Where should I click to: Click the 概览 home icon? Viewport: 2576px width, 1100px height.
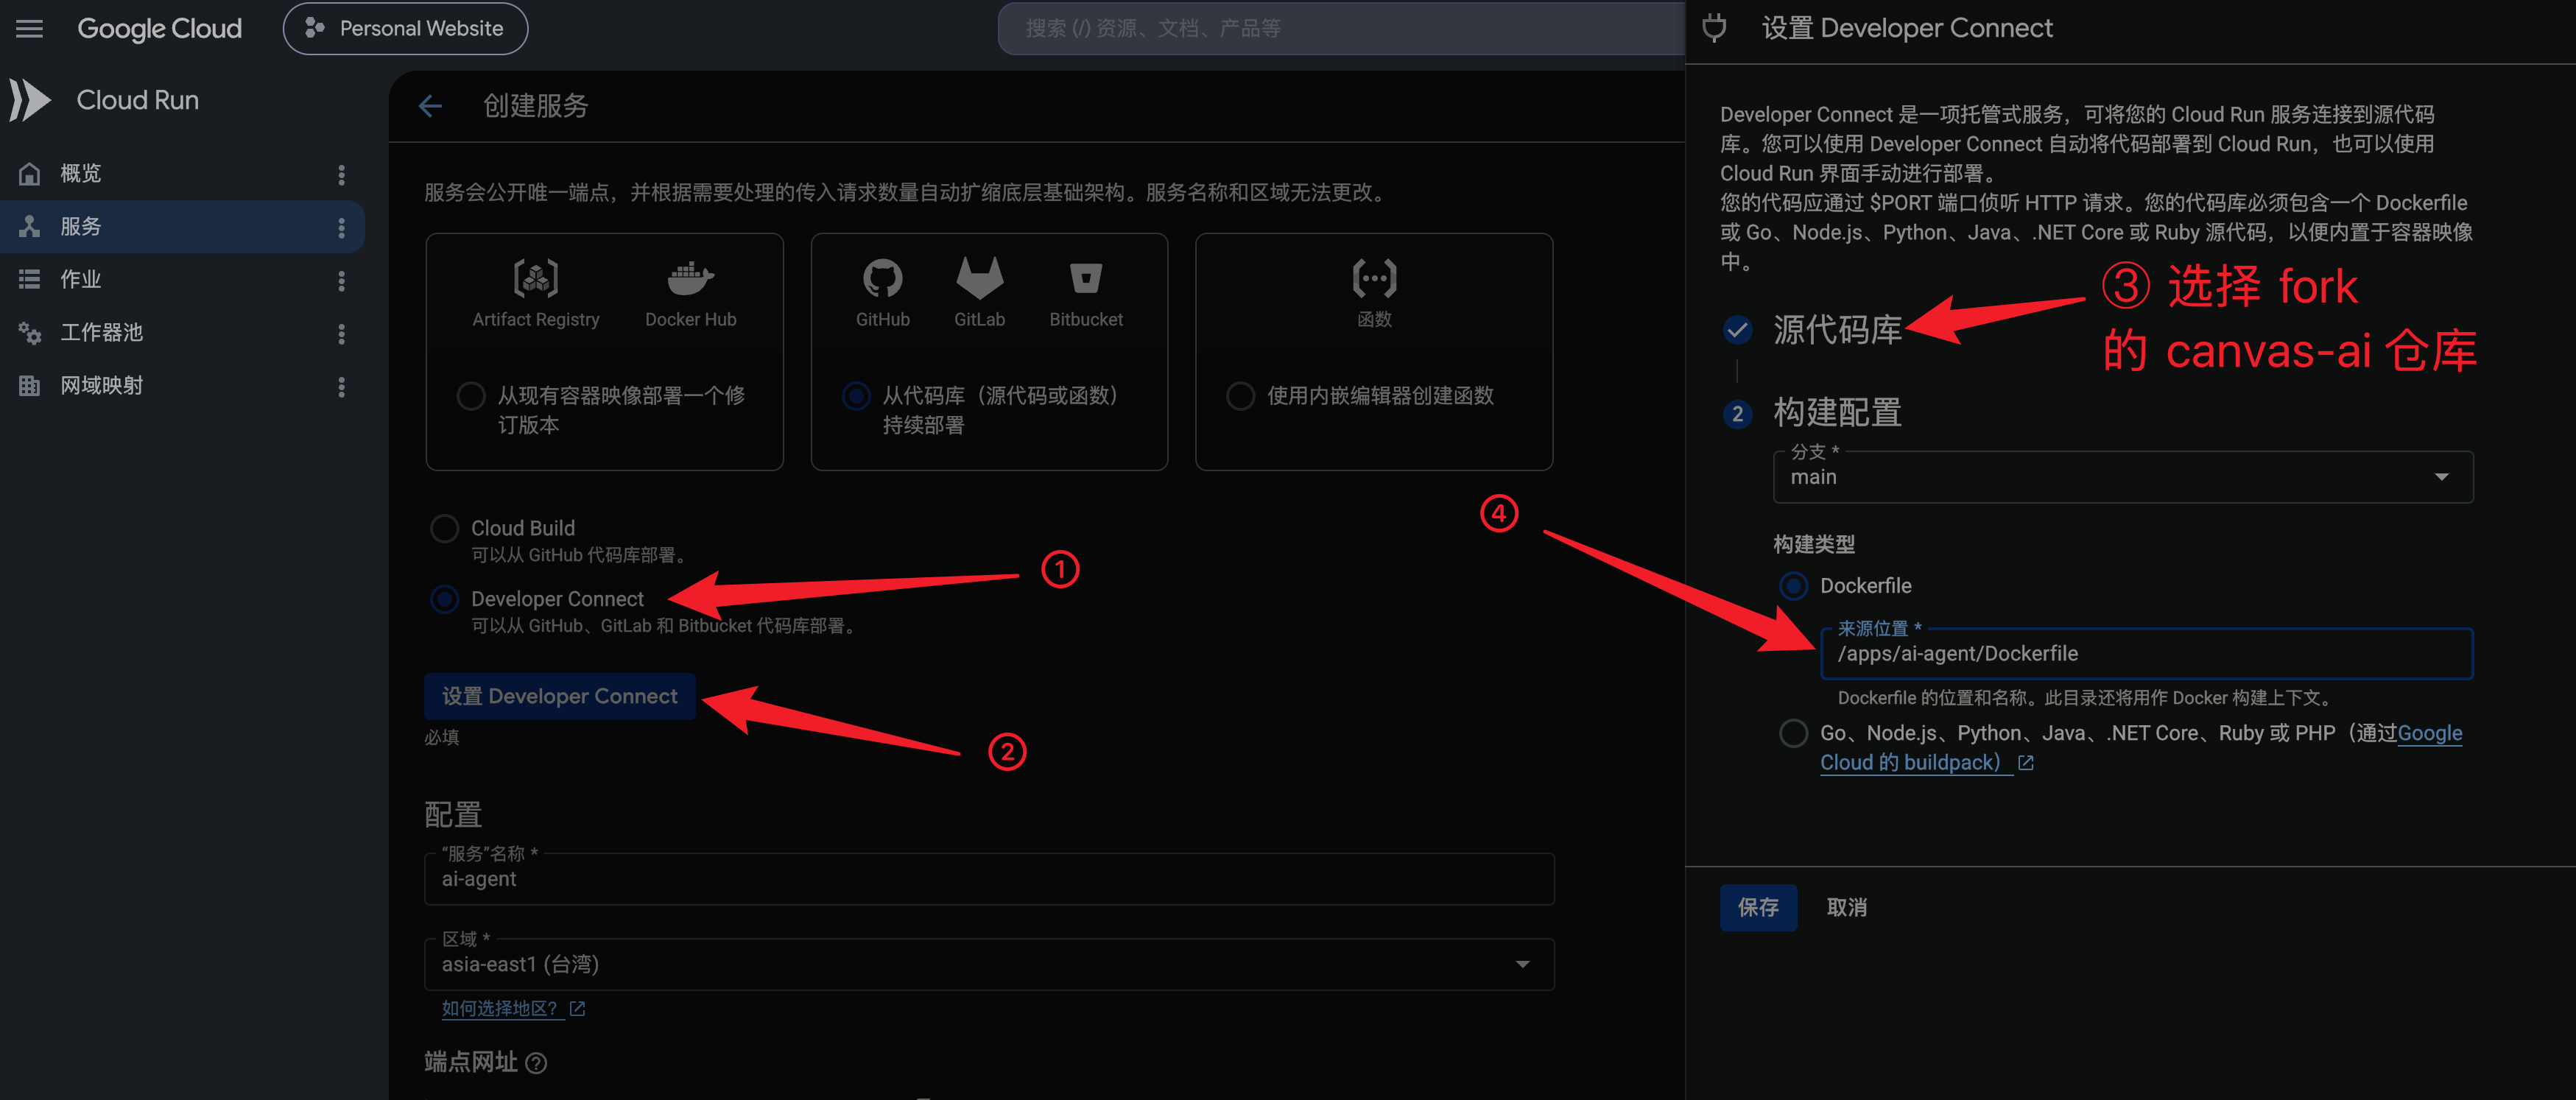(30, 173)
